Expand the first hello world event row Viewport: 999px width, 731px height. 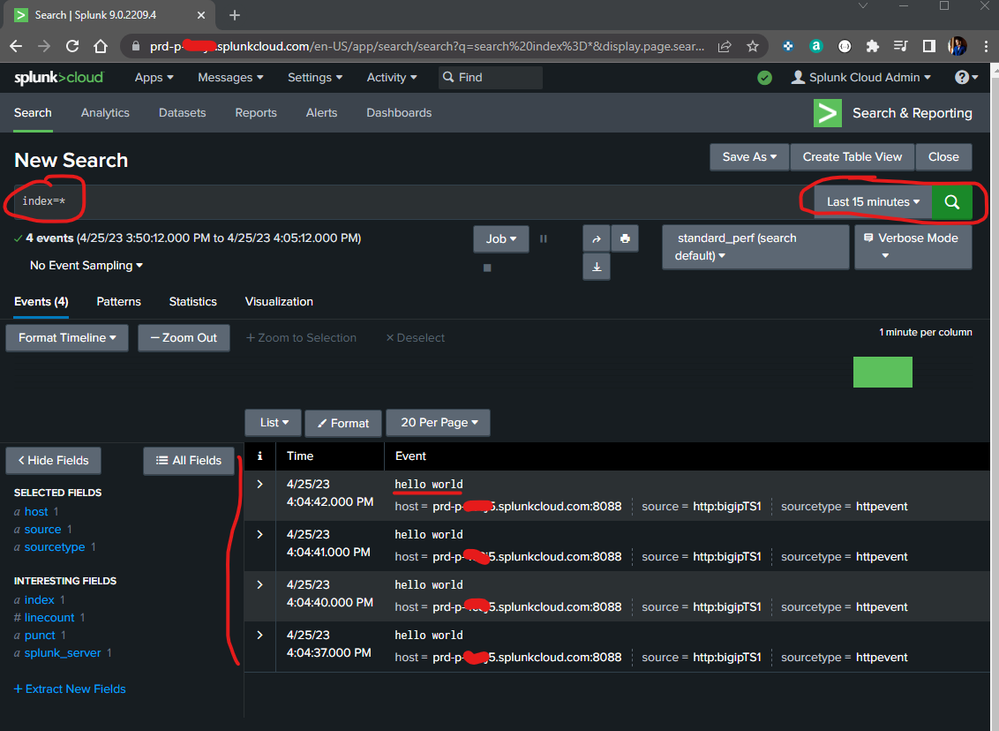pos(260,485)
